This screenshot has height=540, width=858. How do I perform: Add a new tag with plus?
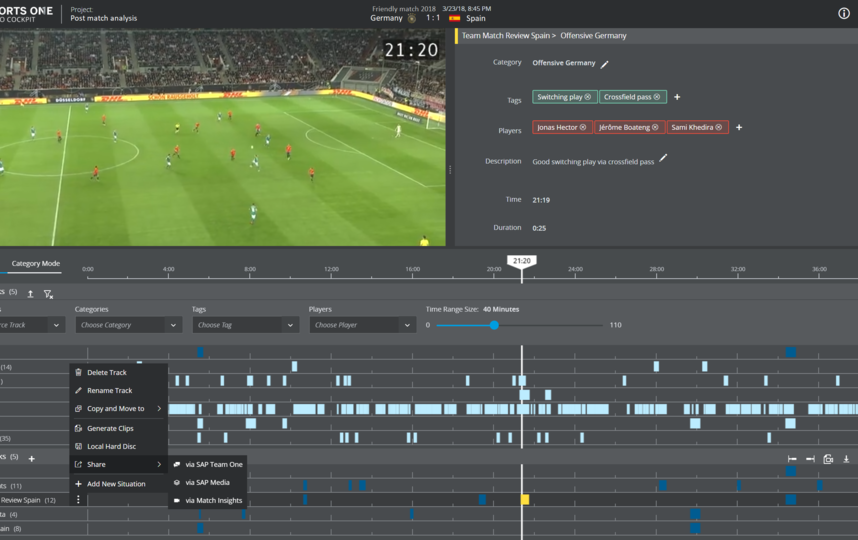pyautogui.click(x=677, y=97)
